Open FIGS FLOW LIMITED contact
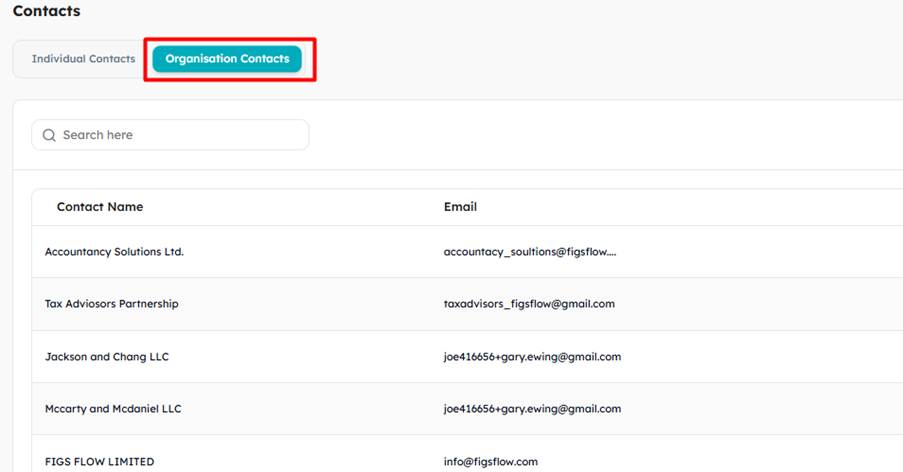Viewport: 903px width, 472px height. [100, 462]
